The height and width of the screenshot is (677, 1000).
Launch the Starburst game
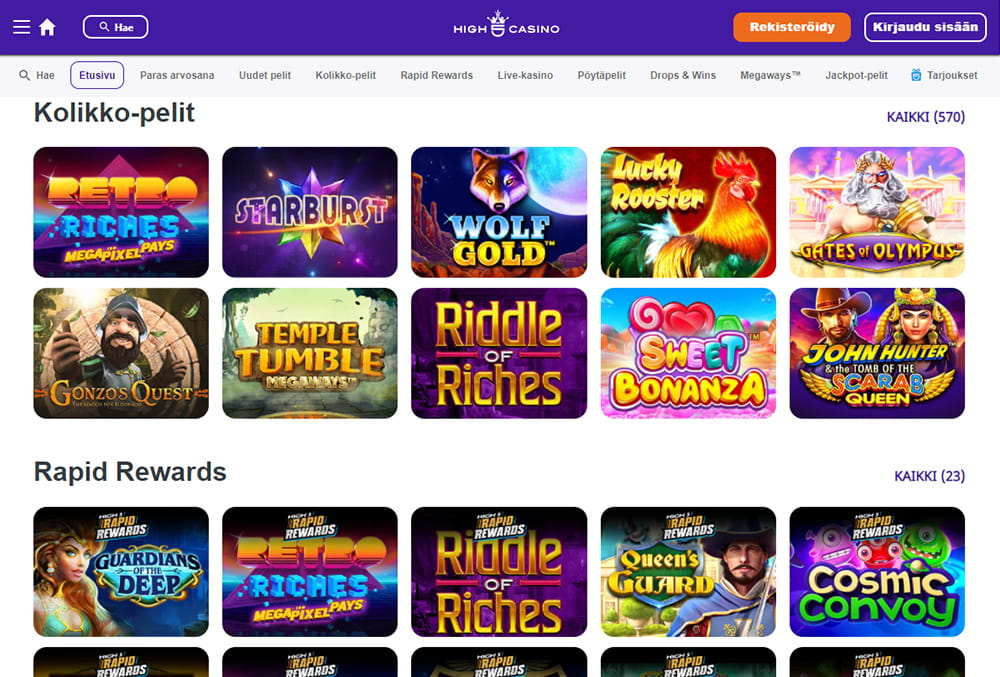pyautogui.click(x=309, y=212)
